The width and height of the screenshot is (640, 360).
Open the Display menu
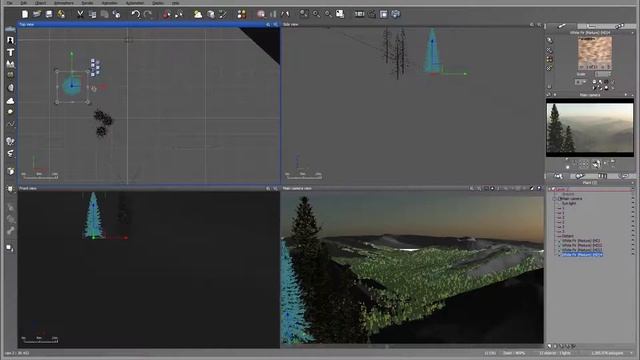[x=158, y=2]
